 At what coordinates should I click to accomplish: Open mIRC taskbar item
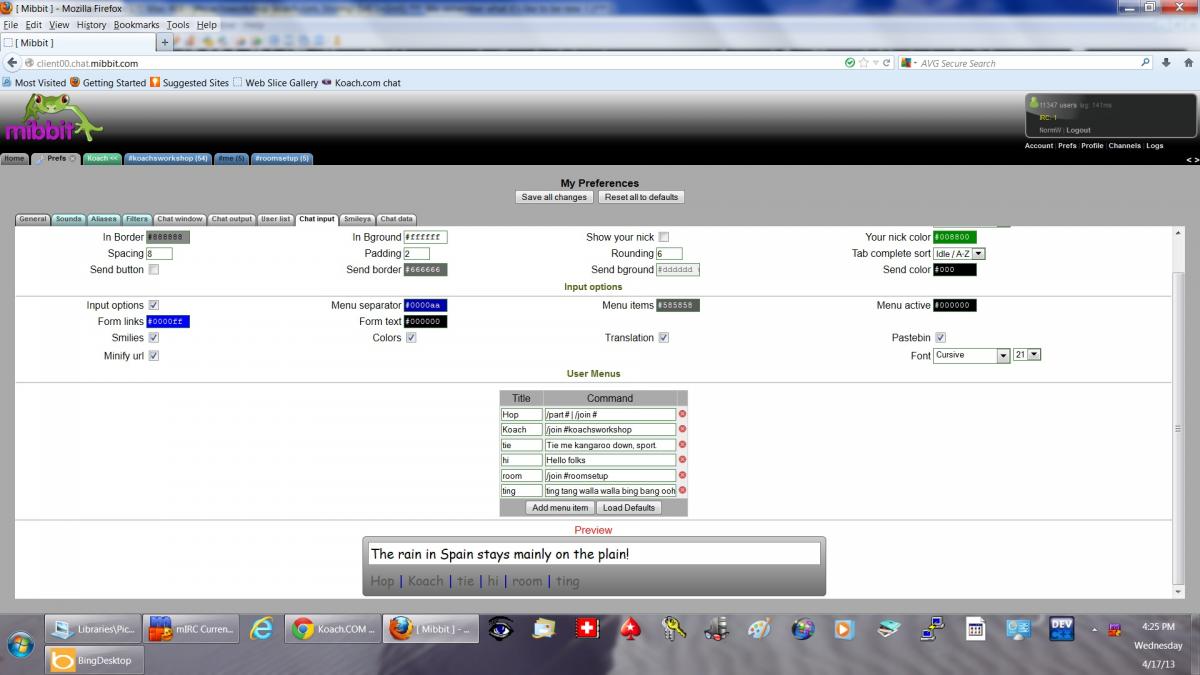pos(193,629)
